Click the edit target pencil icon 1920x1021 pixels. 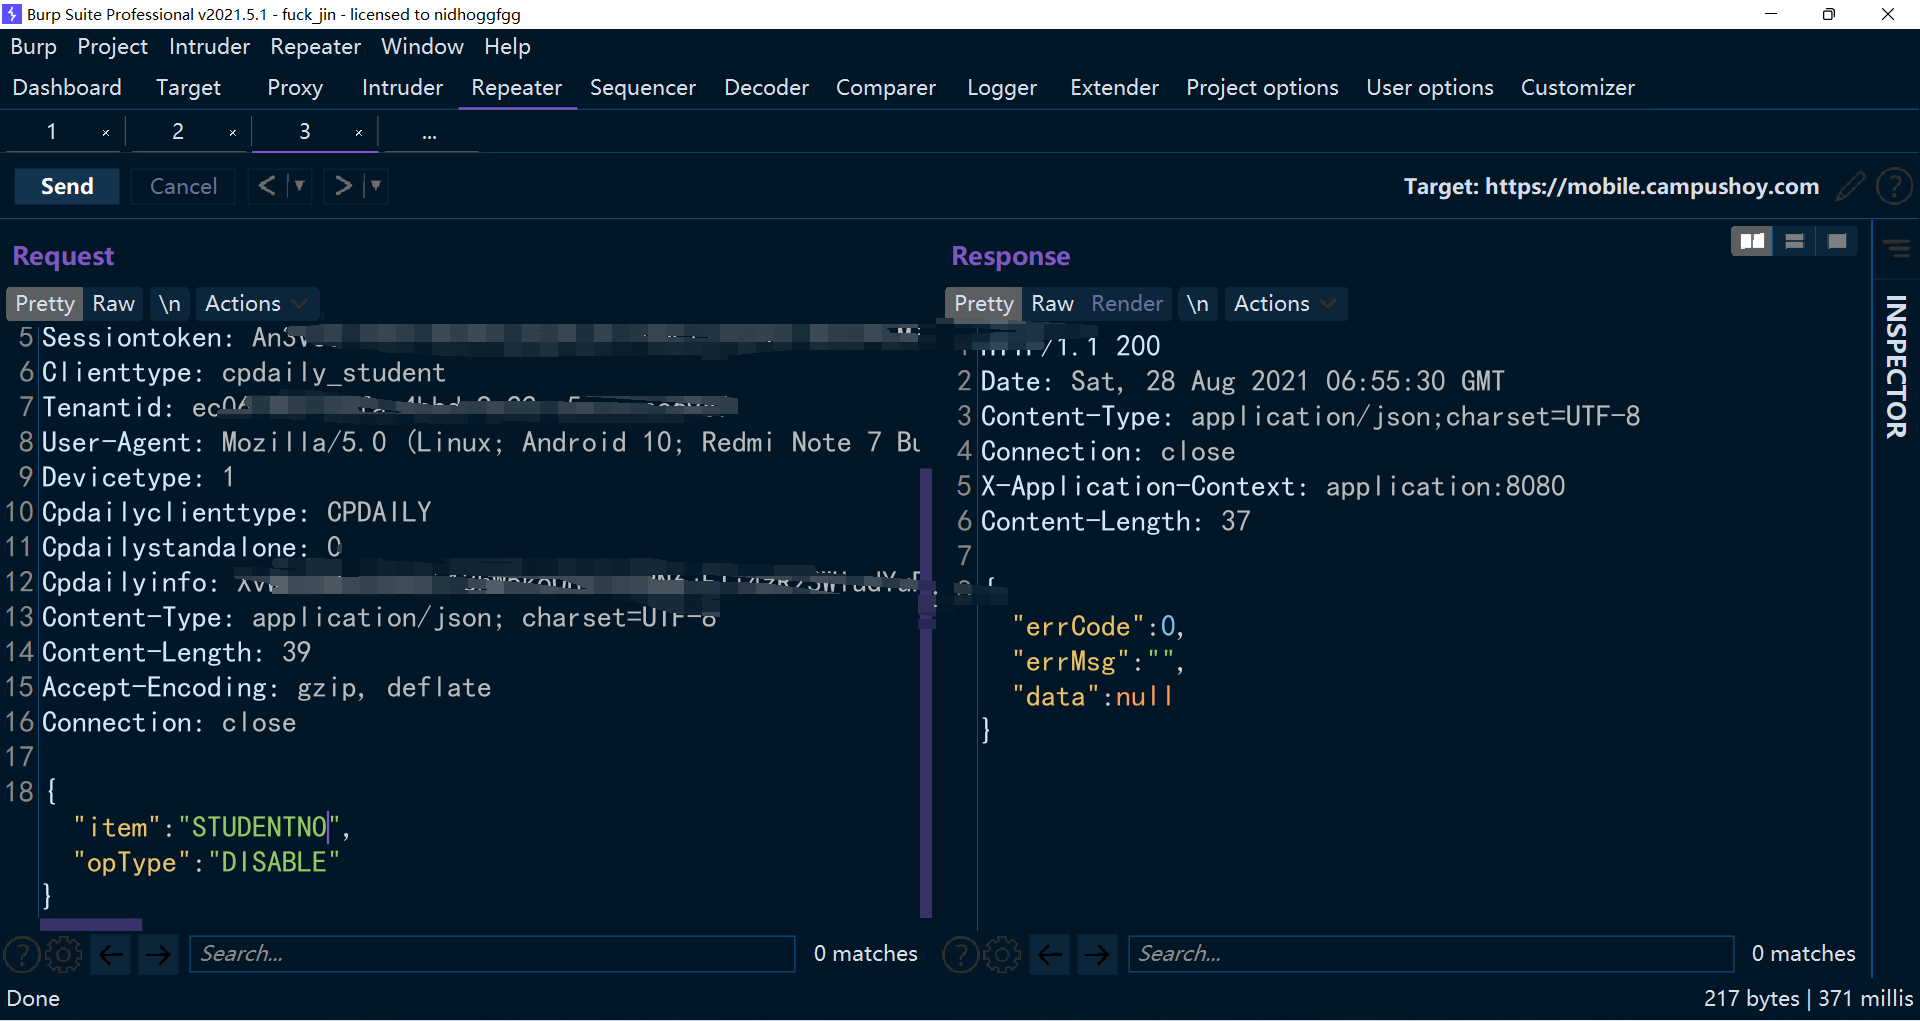coord(1850,186)
